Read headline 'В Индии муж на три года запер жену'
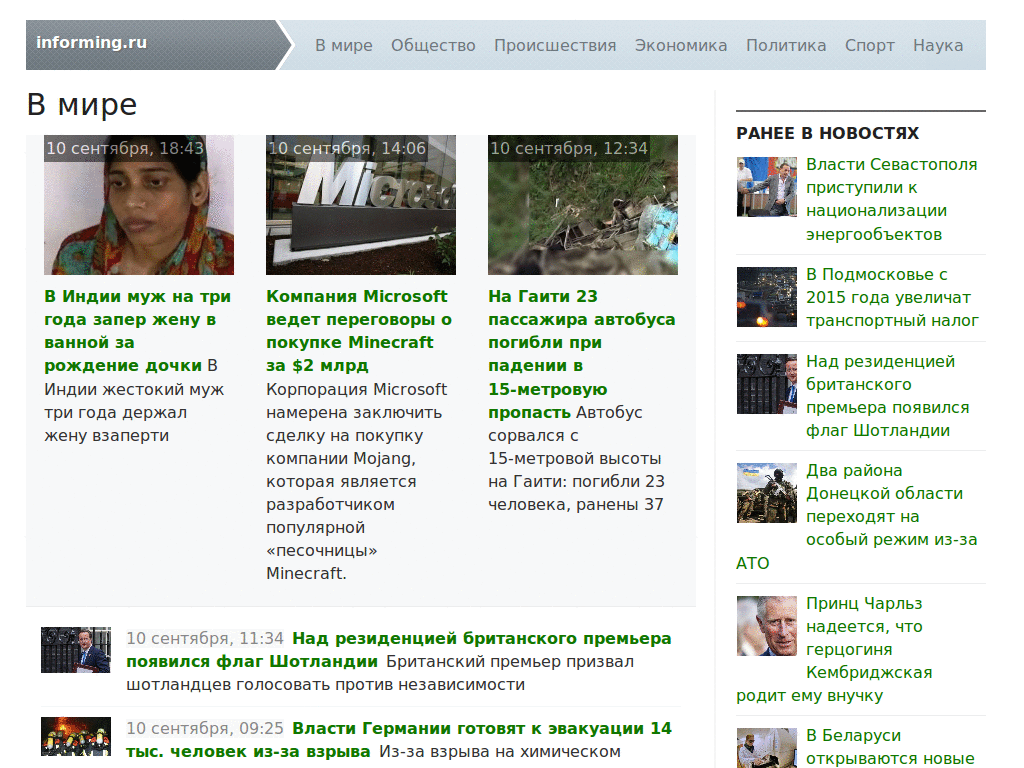The height and width of the screenshot is (768, 1024). pos(137,331)
